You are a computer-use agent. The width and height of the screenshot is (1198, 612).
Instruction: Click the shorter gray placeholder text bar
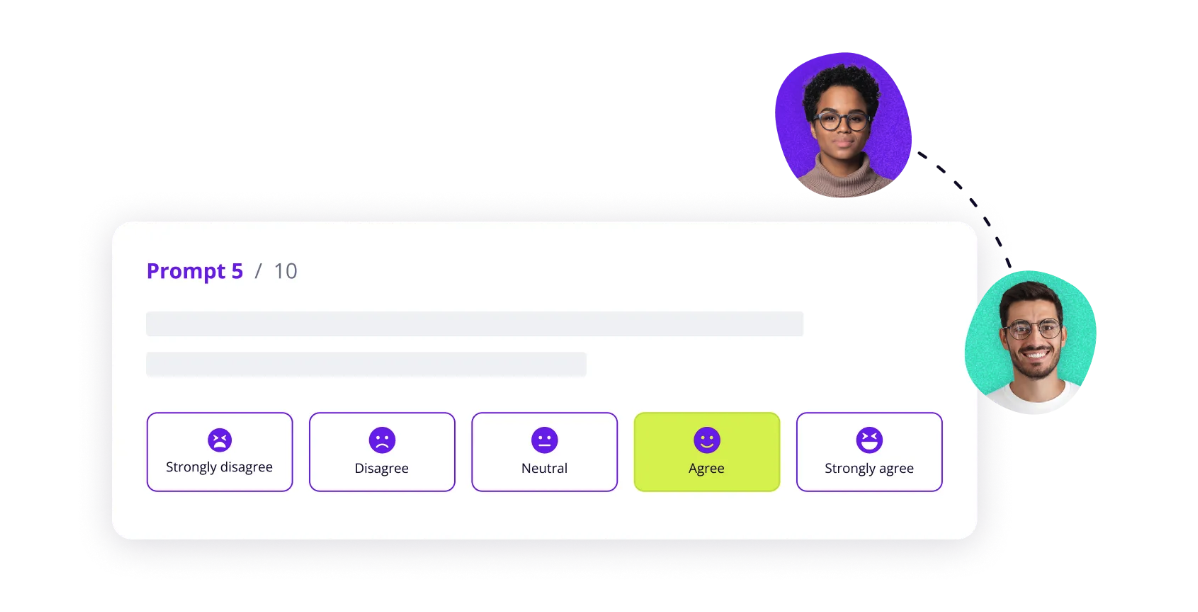point(366,364)
